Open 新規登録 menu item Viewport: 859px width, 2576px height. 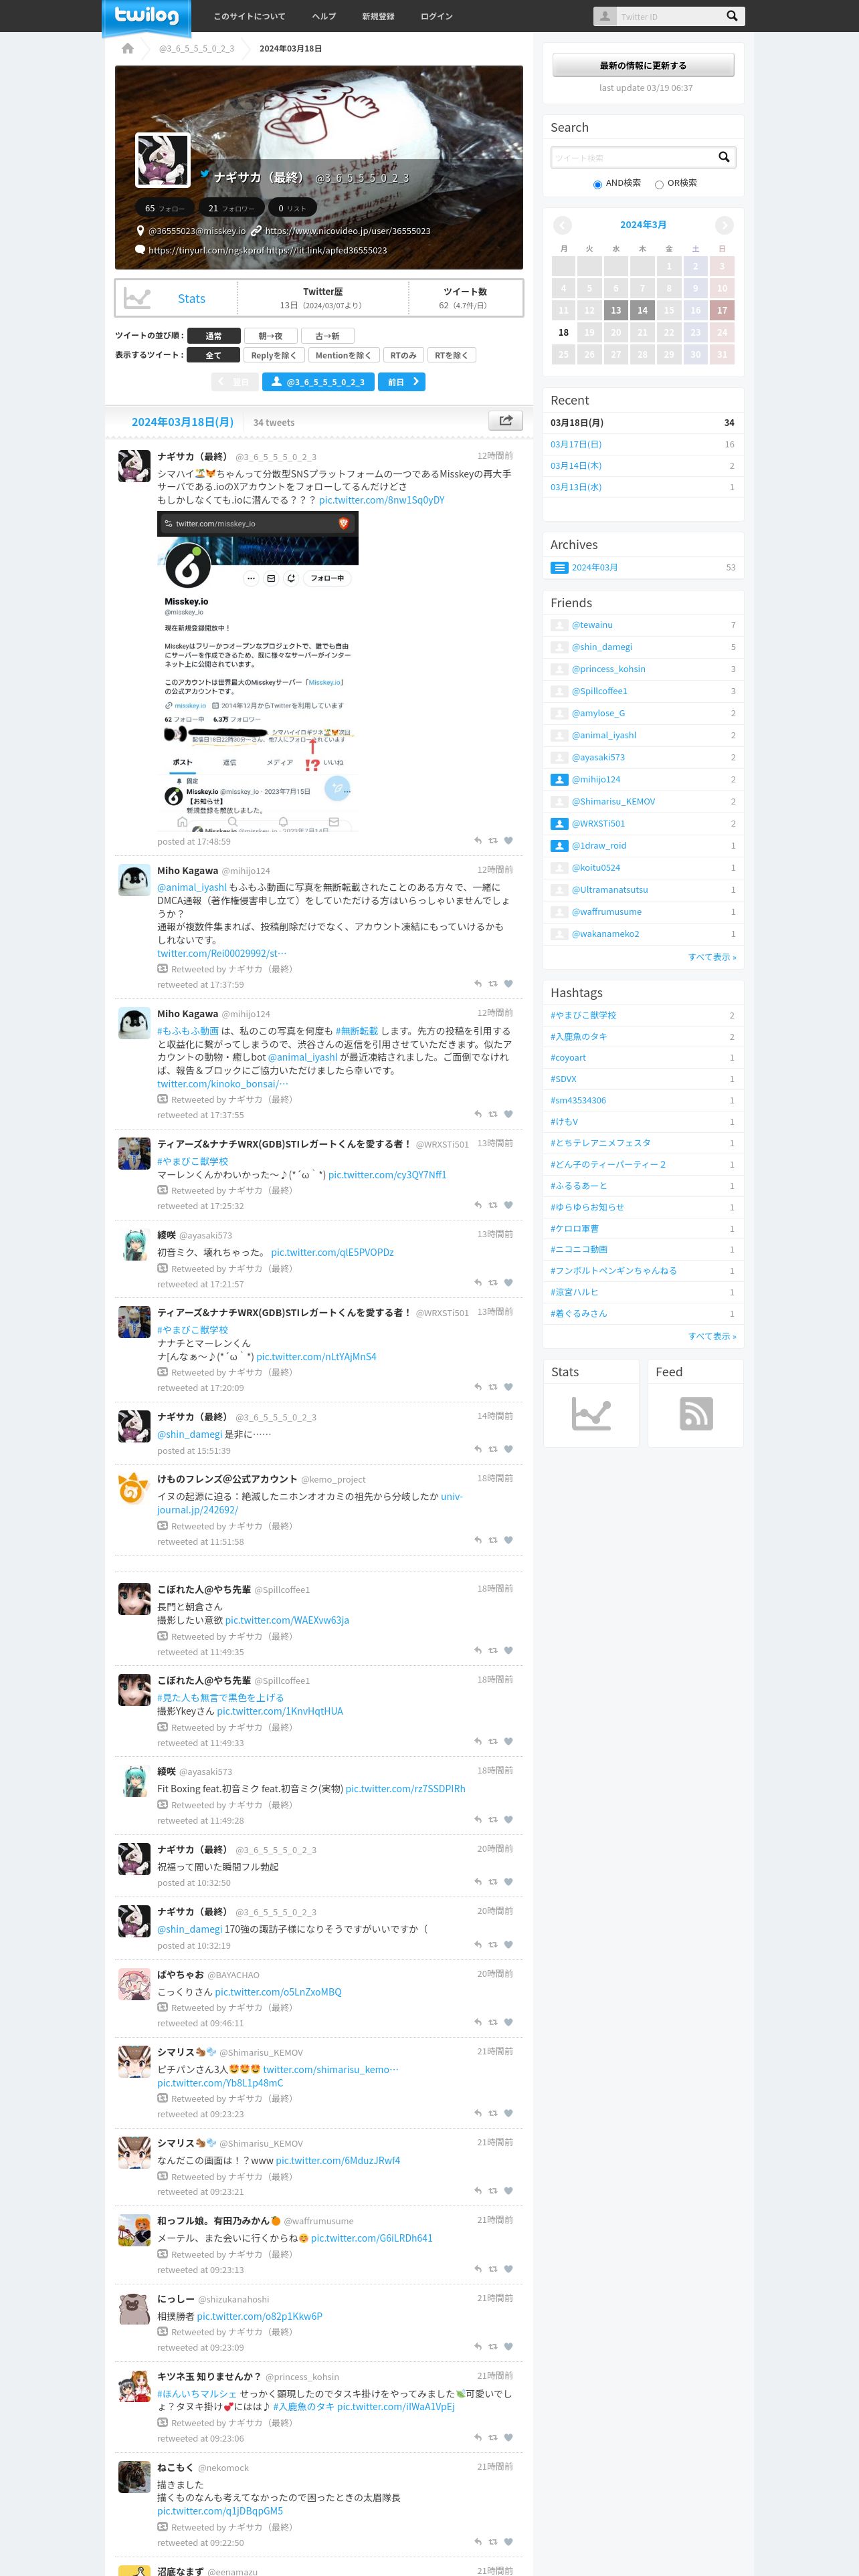[378, 16]
